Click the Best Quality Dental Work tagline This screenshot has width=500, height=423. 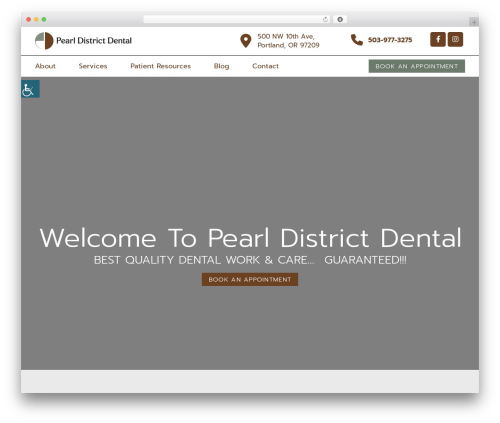point(250,260)
